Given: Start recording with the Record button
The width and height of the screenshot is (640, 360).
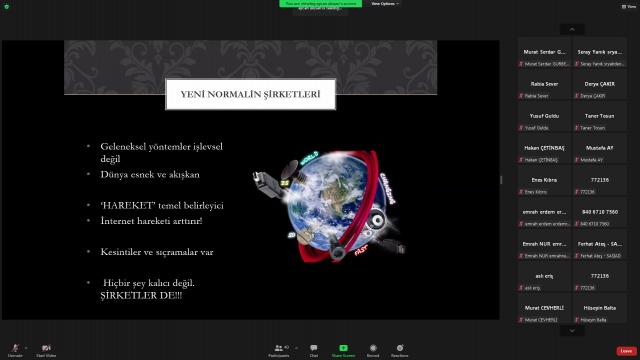Looking at the screenshot, I should point(373,350).
